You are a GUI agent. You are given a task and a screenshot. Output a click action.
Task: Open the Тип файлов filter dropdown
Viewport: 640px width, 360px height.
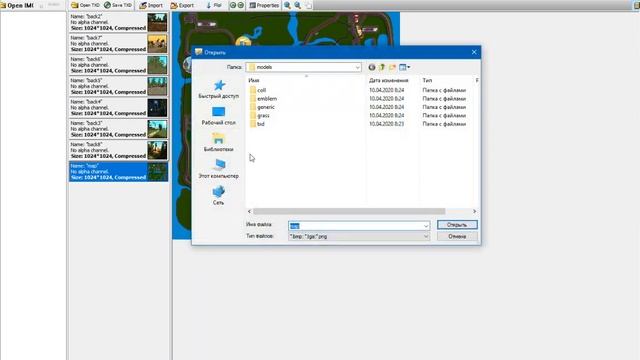tap(359, 236)
